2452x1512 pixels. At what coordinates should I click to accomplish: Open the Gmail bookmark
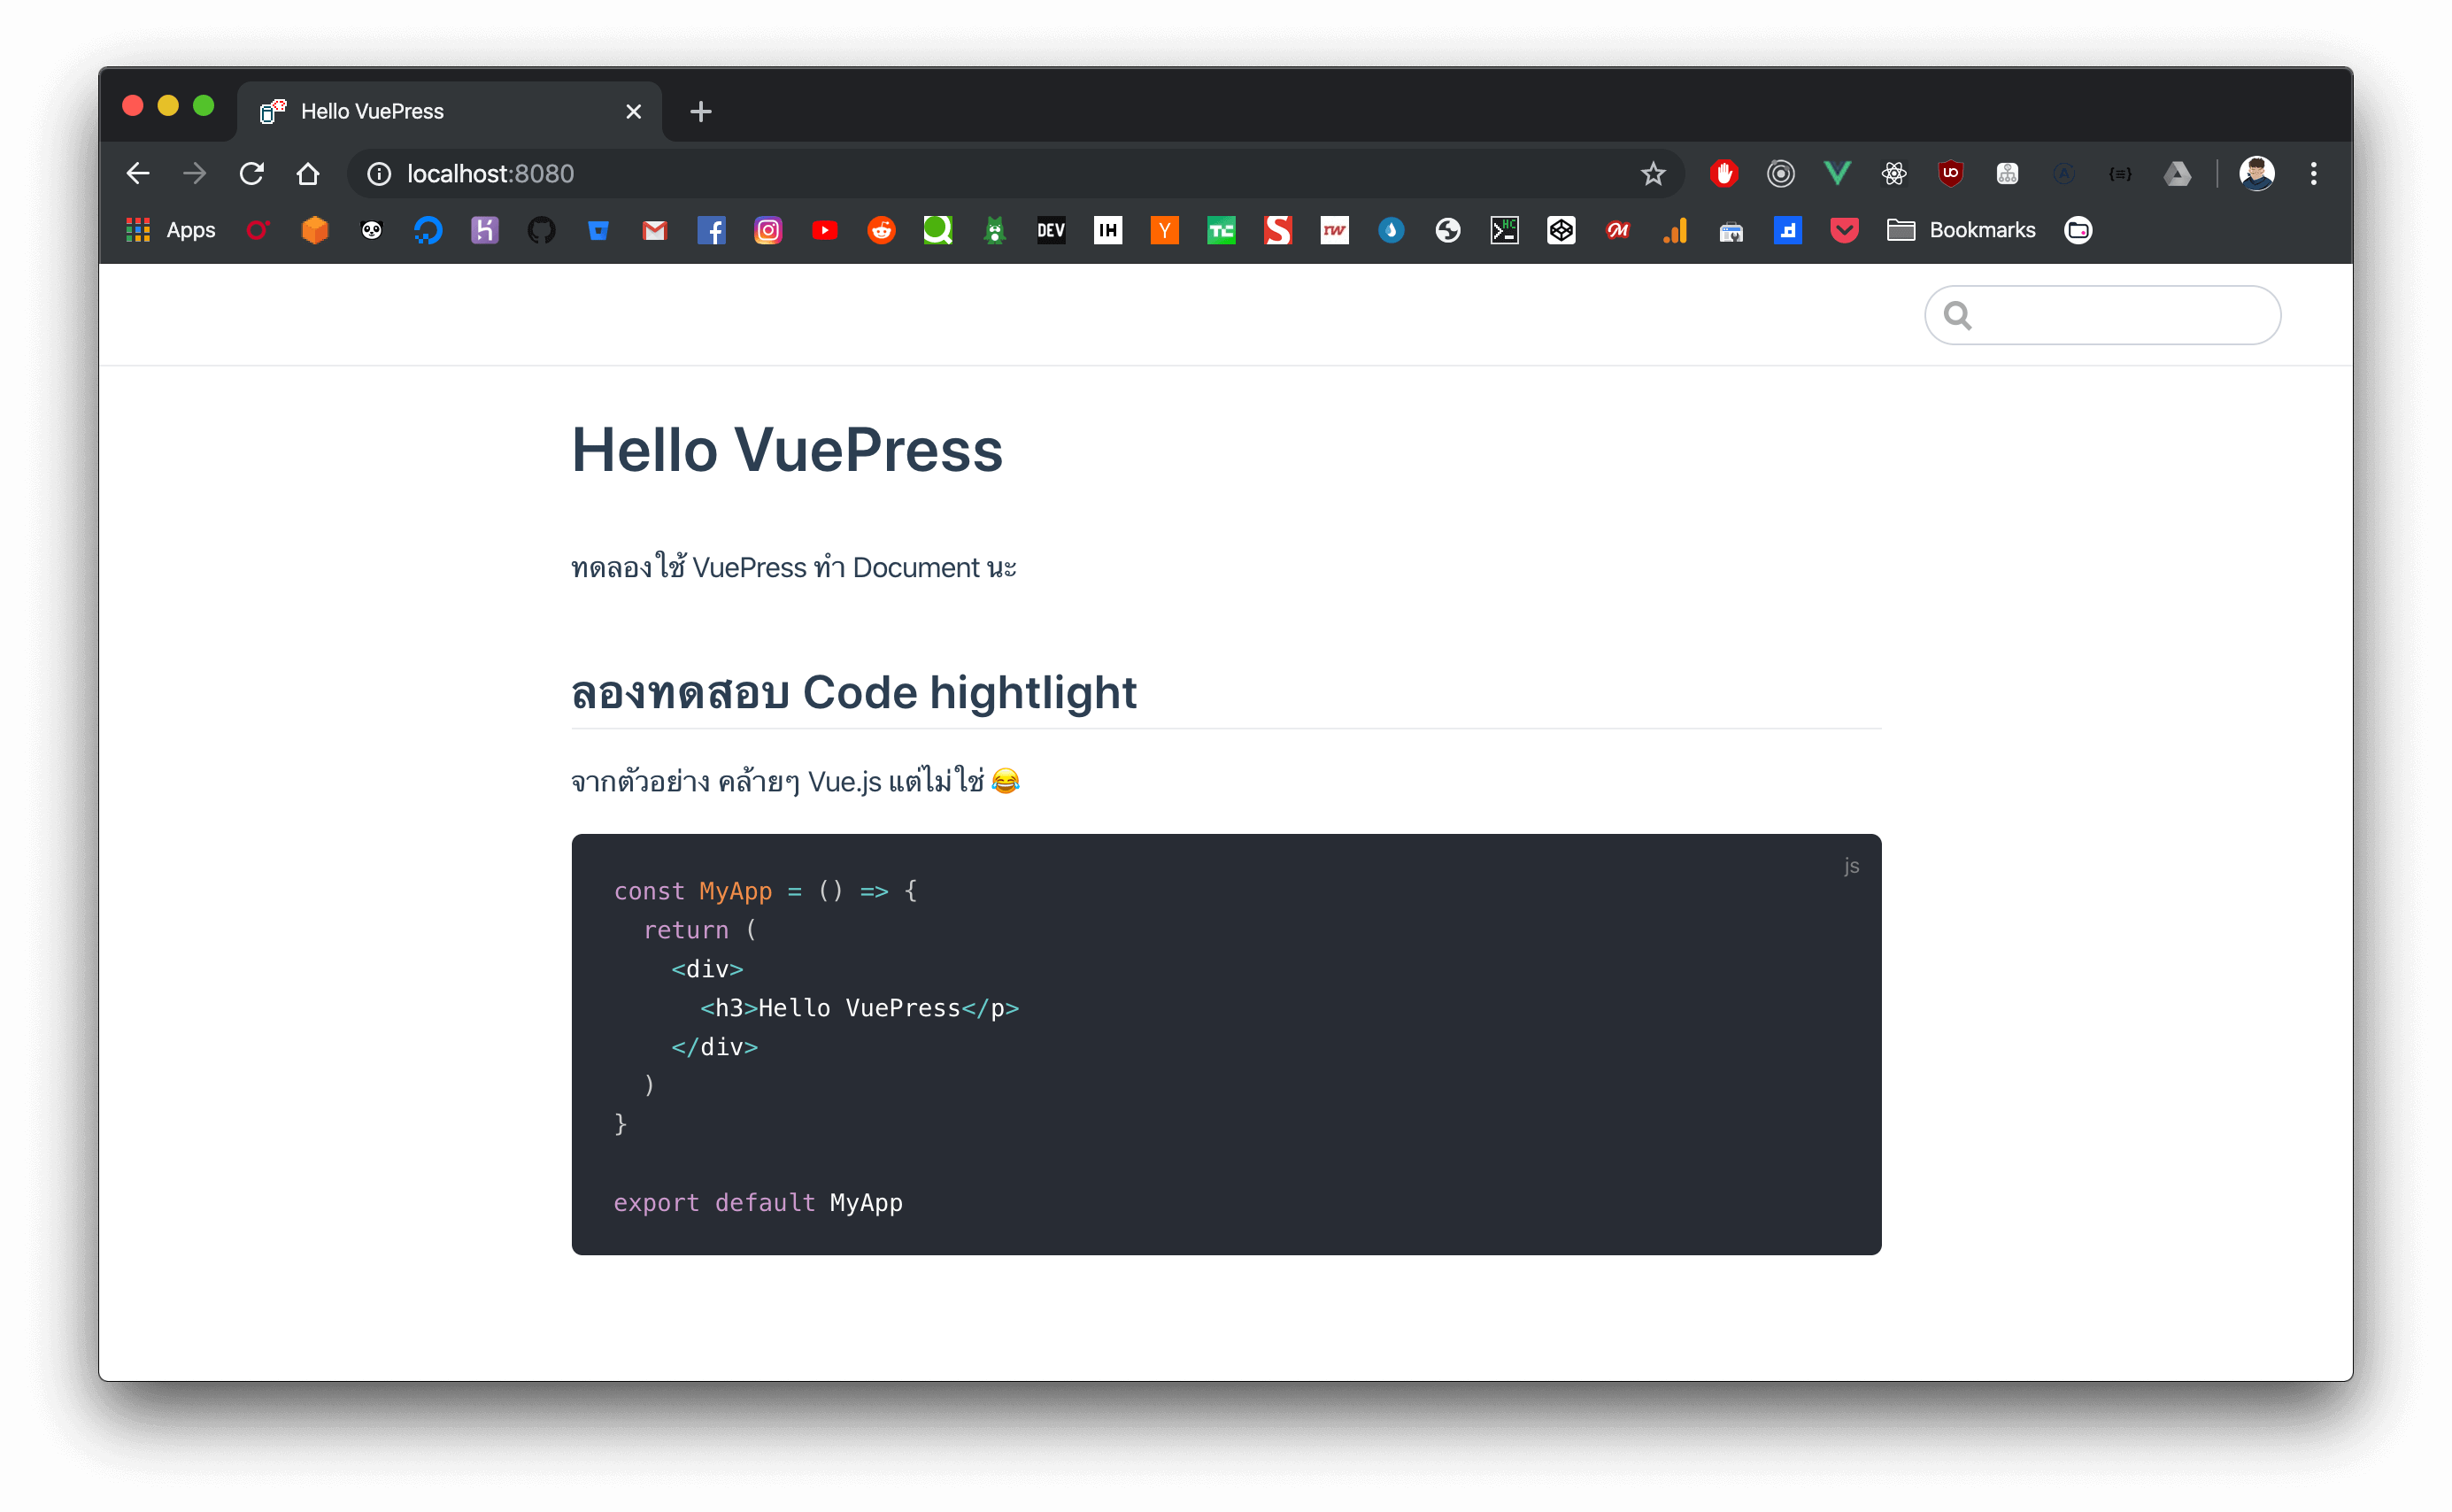pyautogui.click(x=654, y=230)
